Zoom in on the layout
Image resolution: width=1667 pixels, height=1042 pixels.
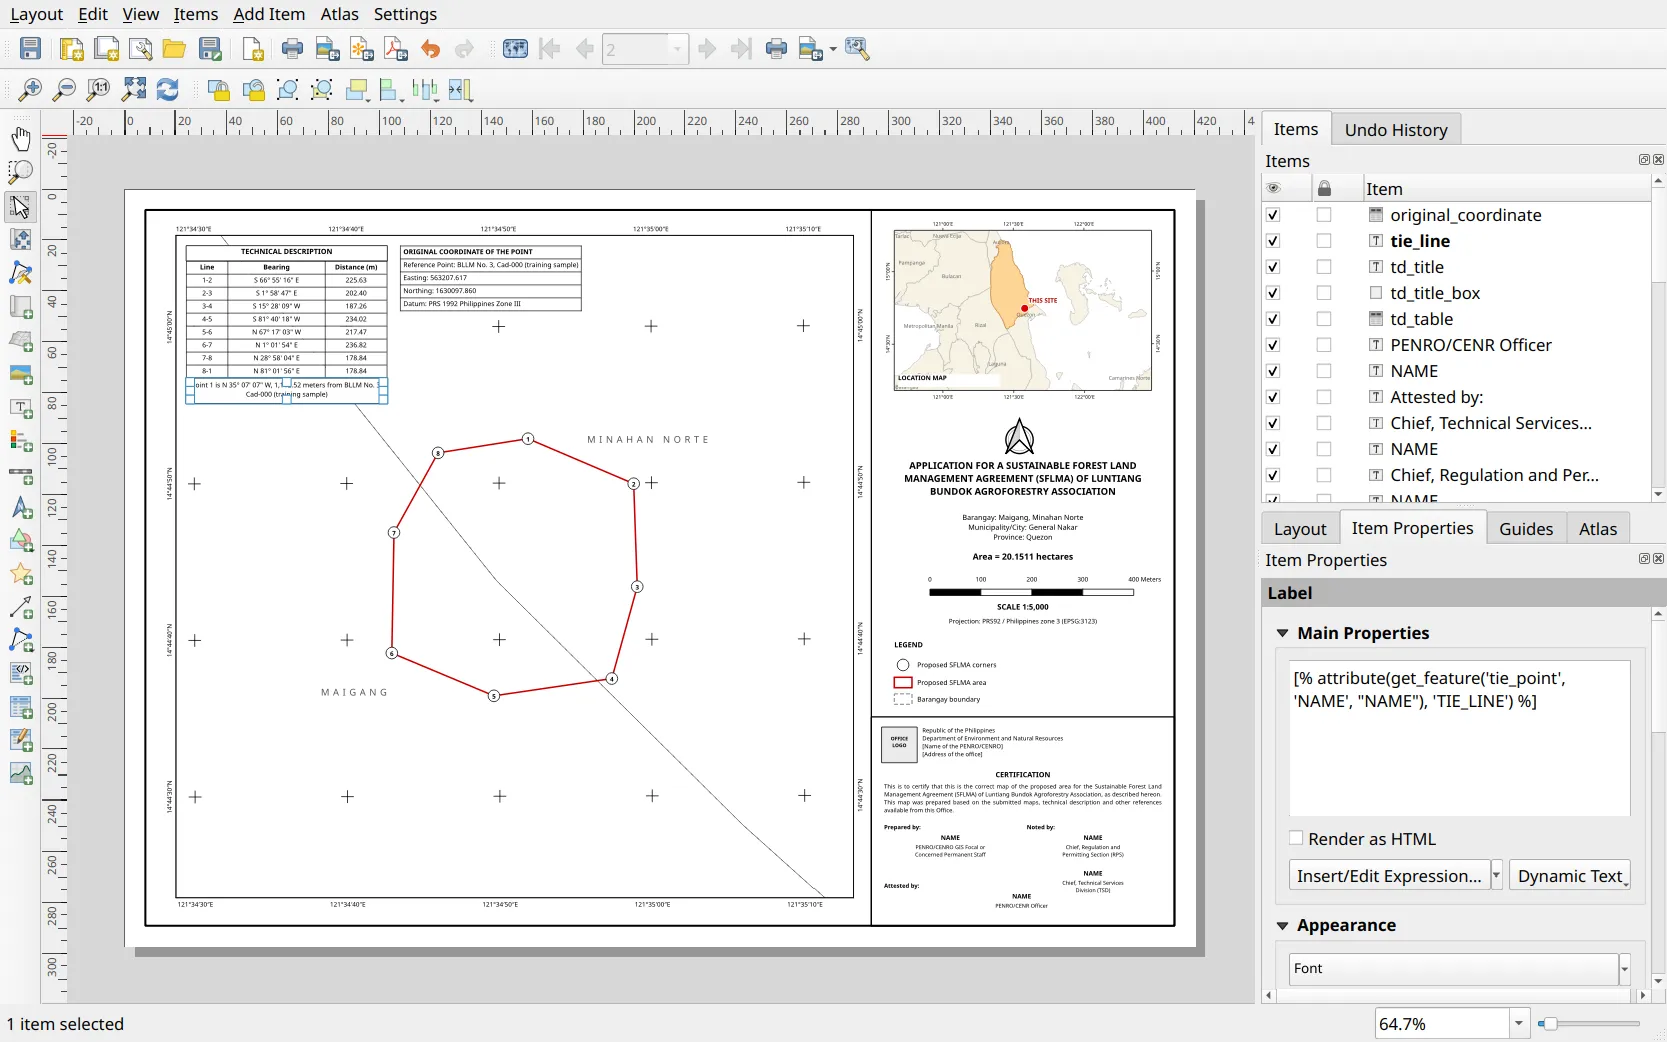click(x=31, y=90)
